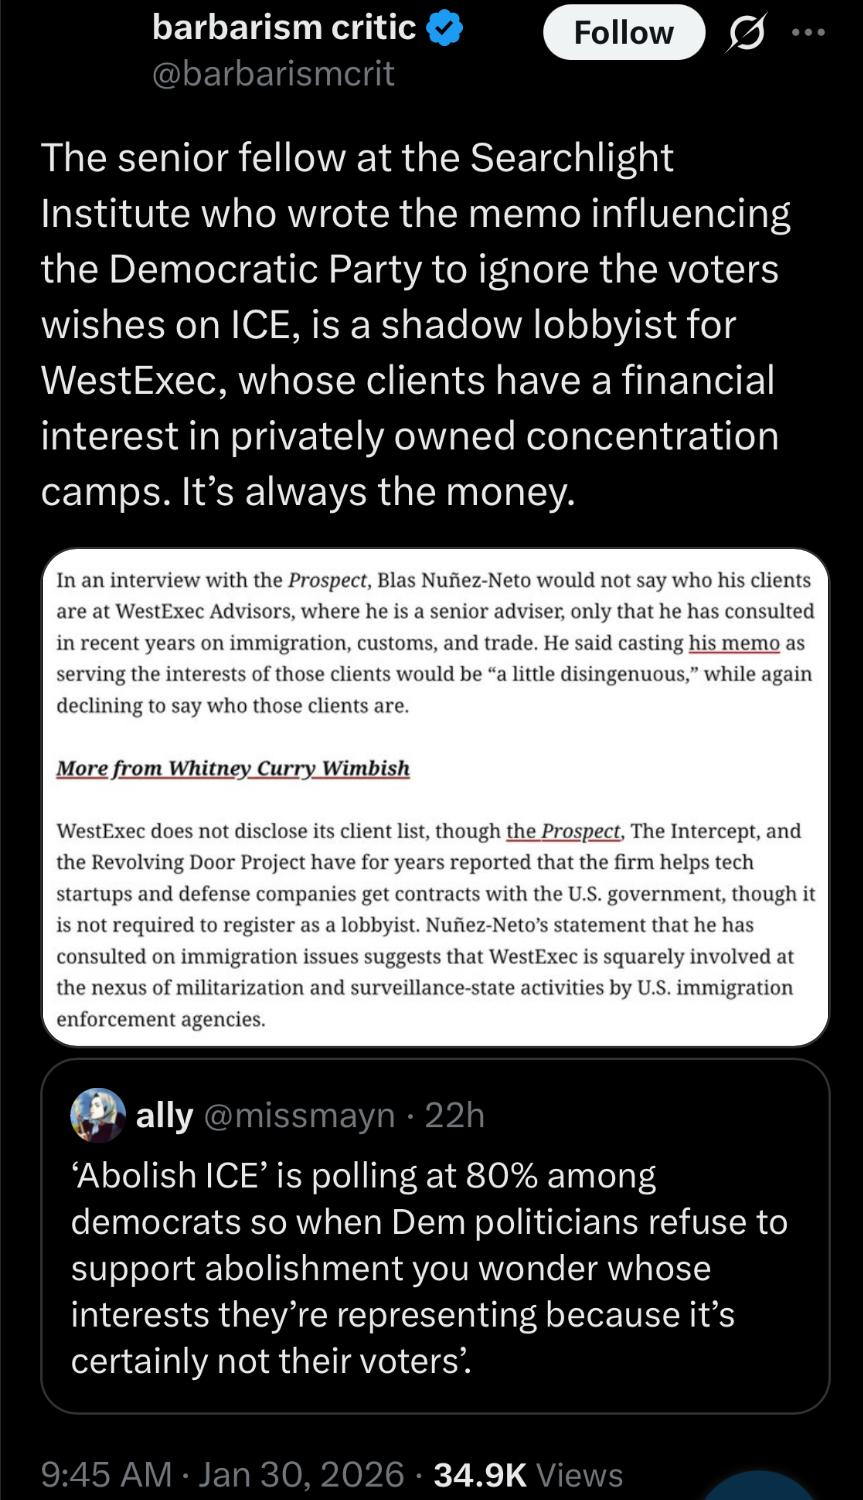Click the 'ally' display name
Image resolution: width=863 pixels, height=1500 pixels.
tap(164, 1115)
